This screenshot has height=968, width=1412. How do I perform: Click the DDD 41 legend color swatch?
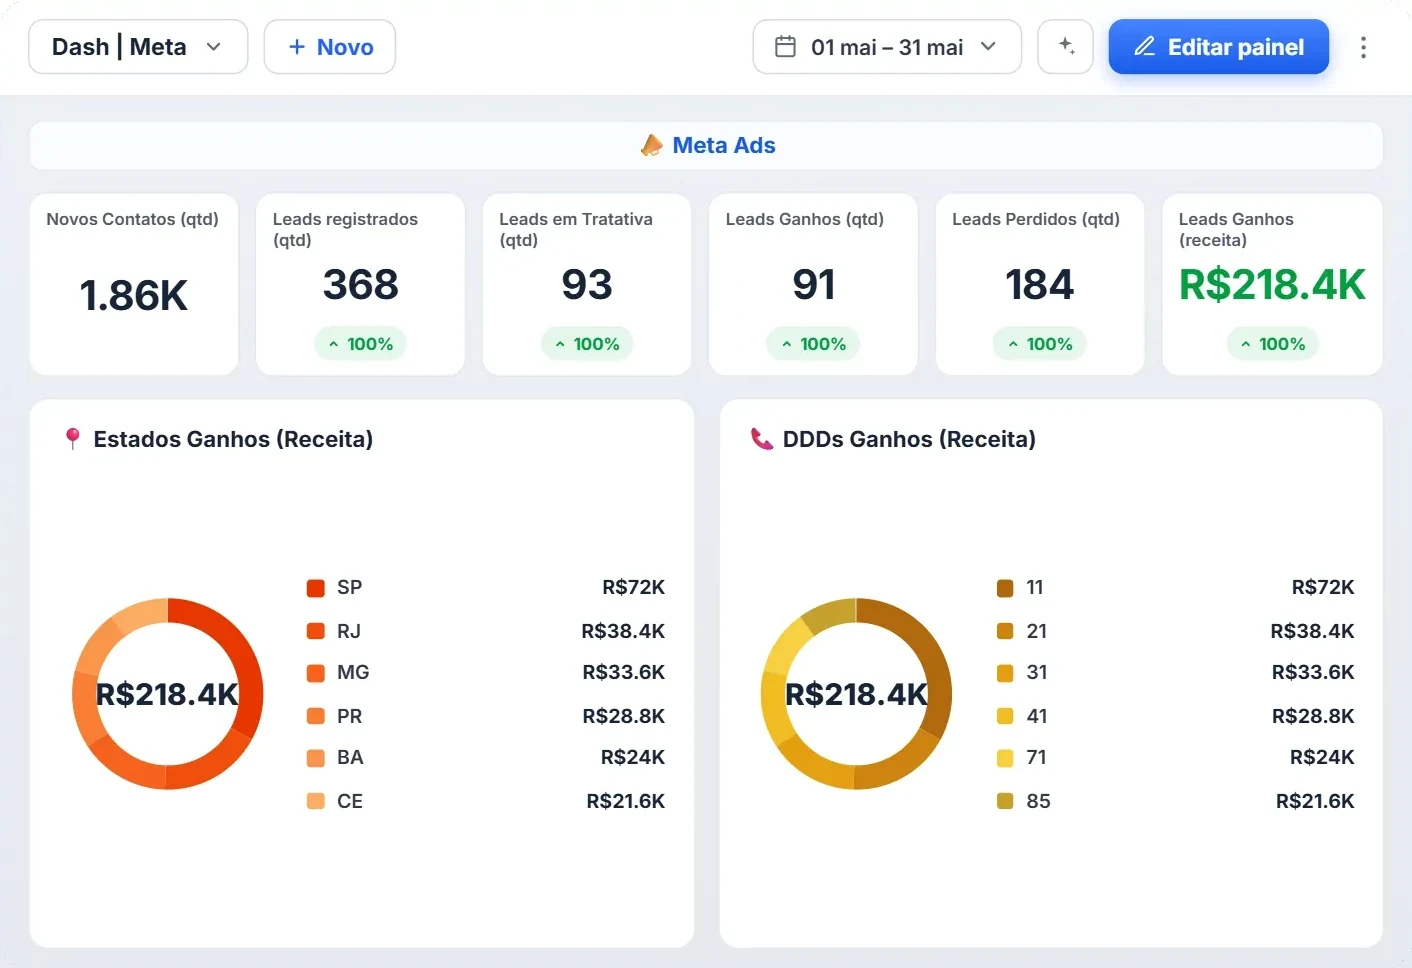[1006, 716]
